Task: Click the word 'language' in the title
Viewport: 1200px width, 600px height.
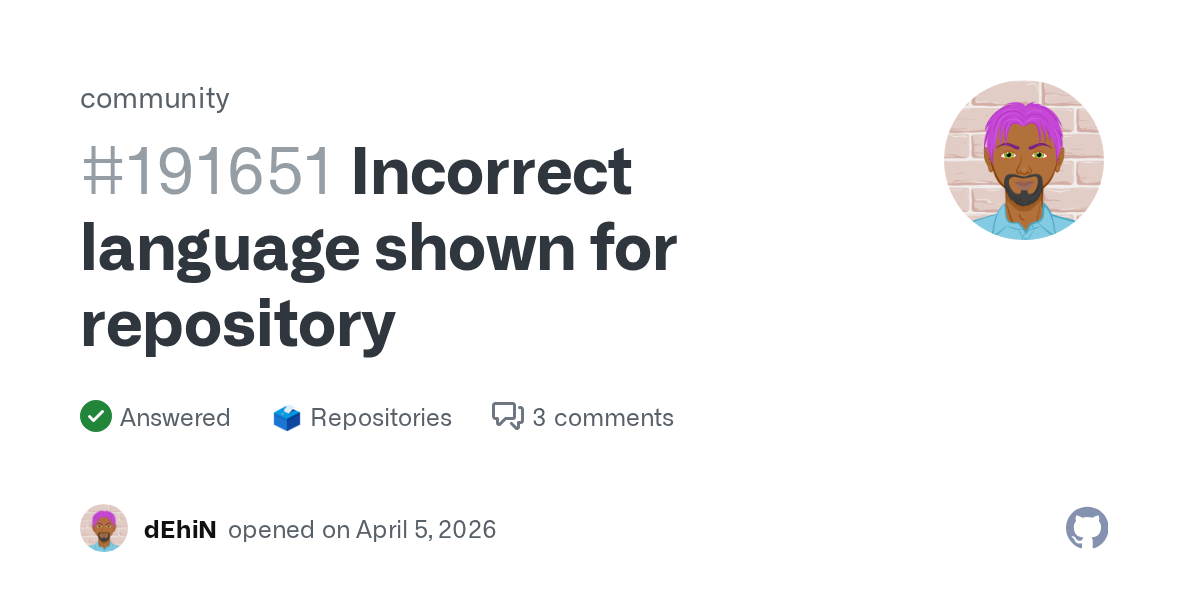Action: pyautogui.click(x=220, y=249)
